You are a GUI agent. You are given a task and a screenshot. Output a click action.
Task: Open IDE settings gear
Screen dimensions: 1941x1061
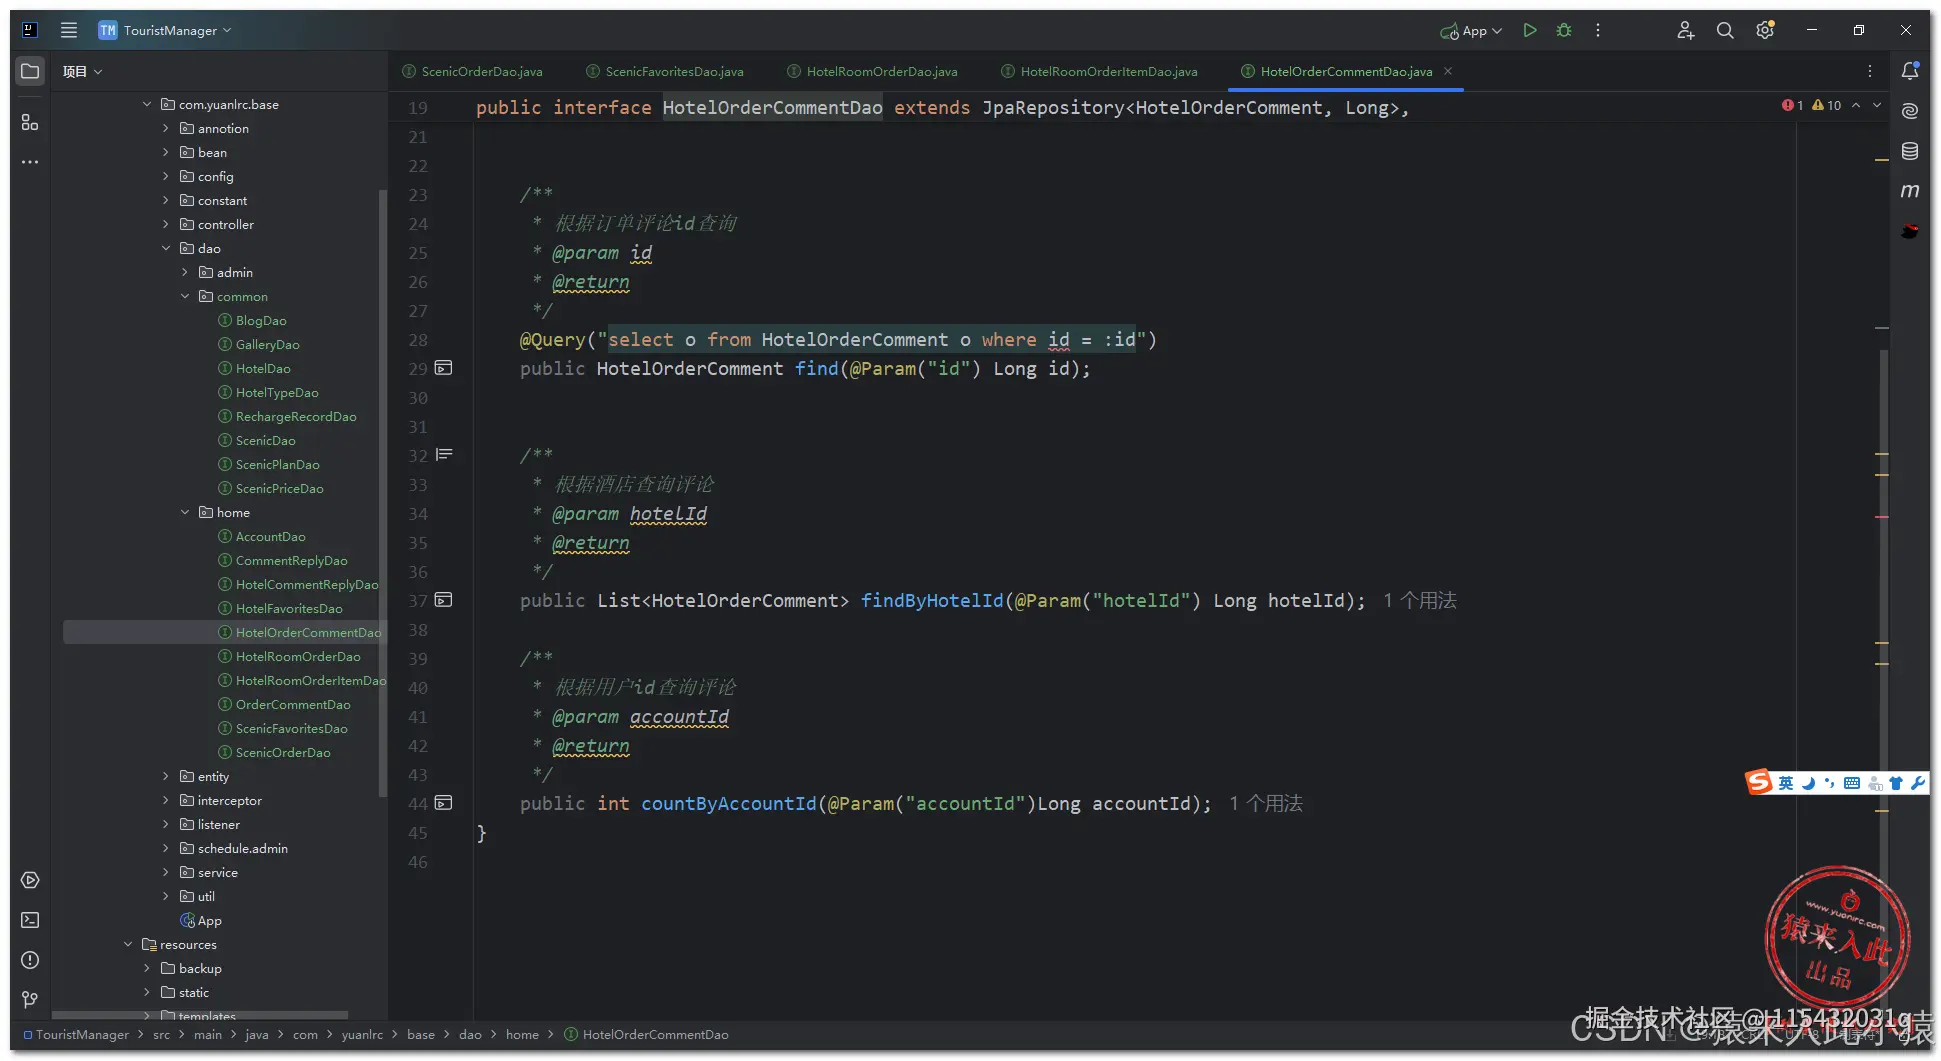1765,30
